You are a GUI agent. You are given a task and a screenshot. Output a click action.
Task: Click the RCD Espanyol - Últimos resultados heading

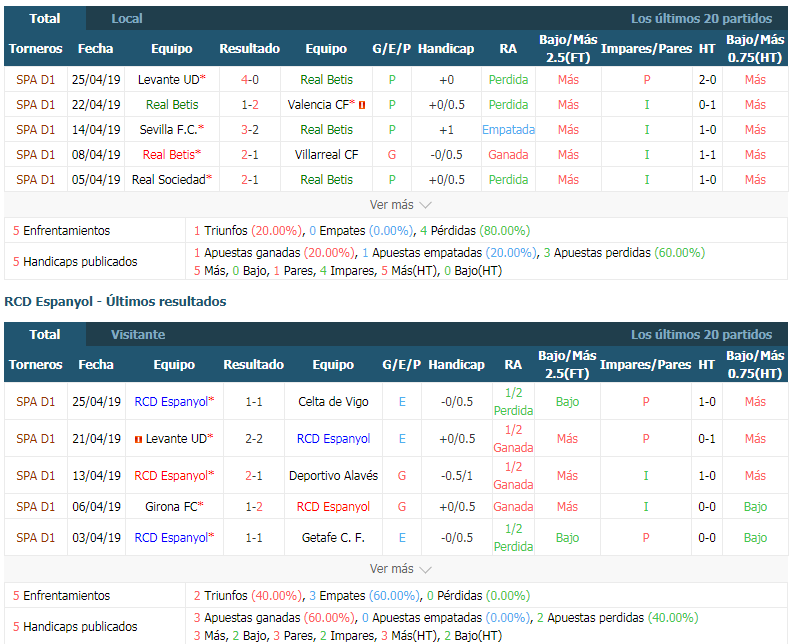(x=115, y=301)
